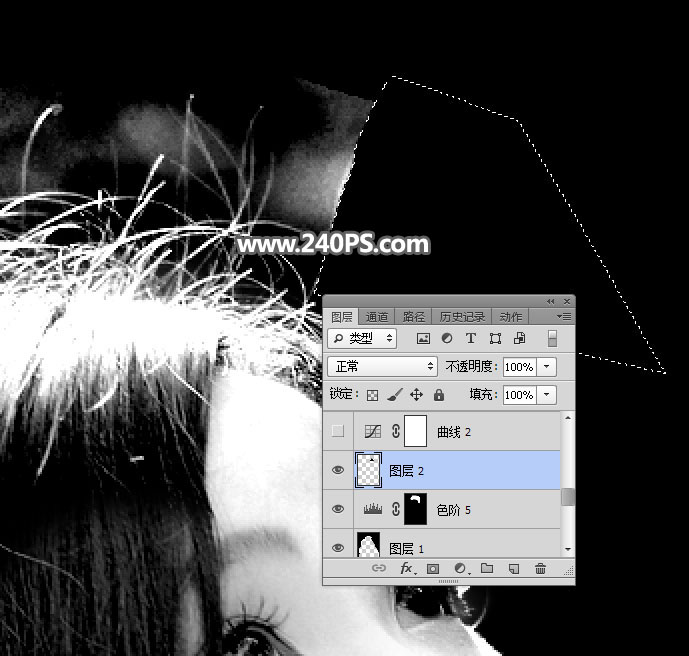This screenshot has height=656, width=689.
Task: Click the layers list scrollbar thumb
Action: click(568, 497)
